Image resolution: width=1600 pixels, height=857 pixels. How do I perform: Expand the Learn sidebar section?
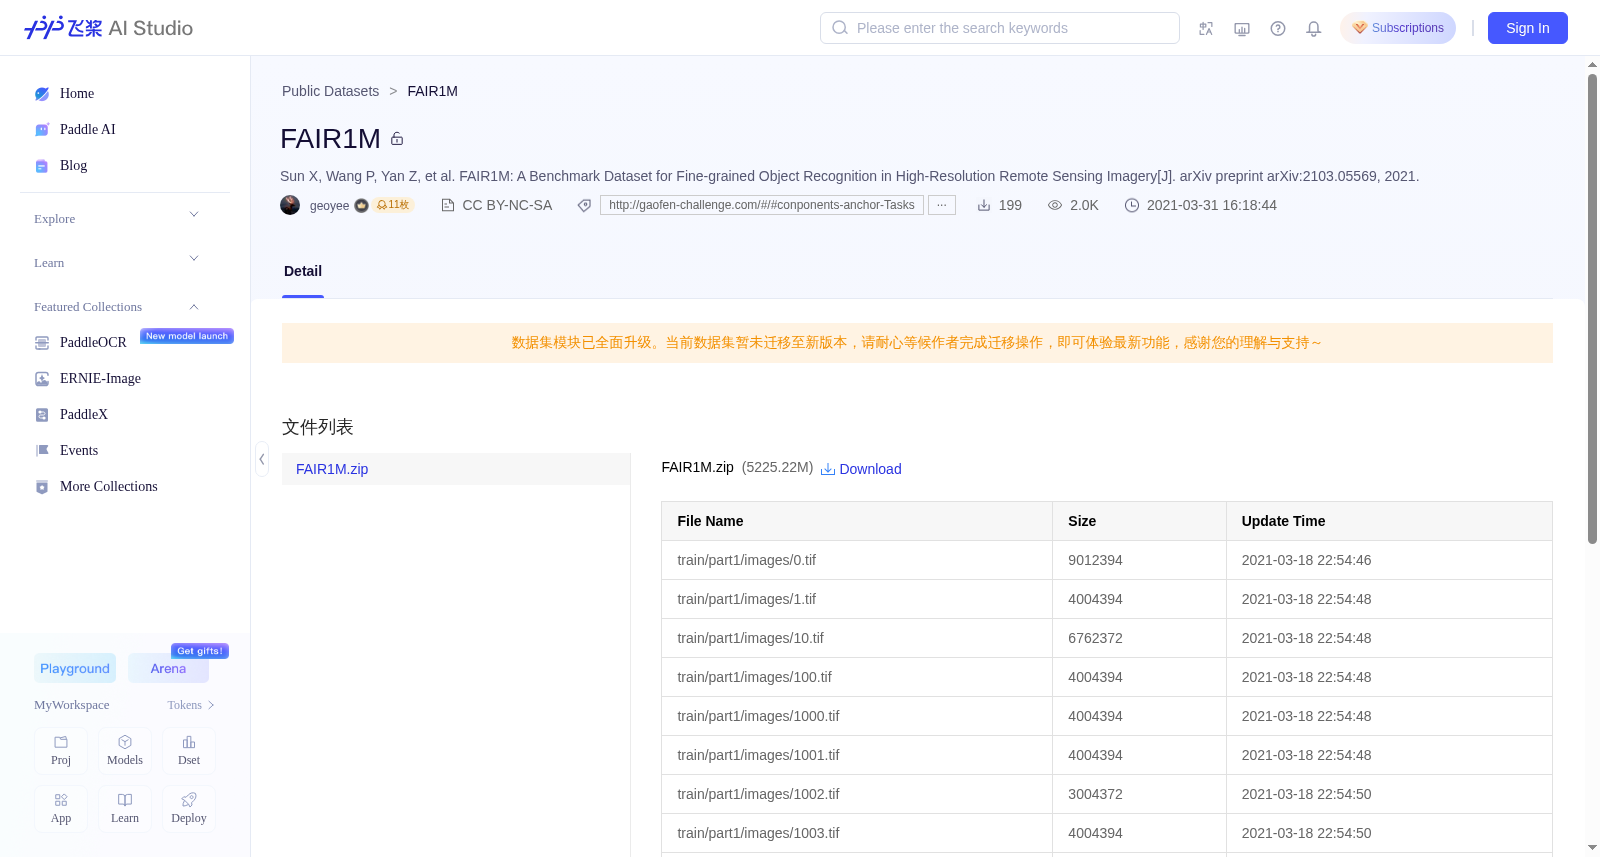[x=117, y=263]
